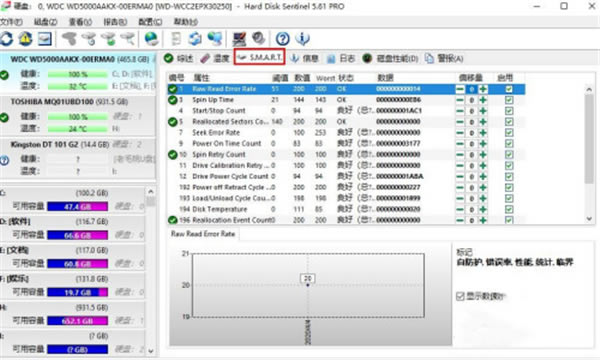Toggle enable checkbox for Power On Time Count
600x360 pixels.
click(509, 143)
